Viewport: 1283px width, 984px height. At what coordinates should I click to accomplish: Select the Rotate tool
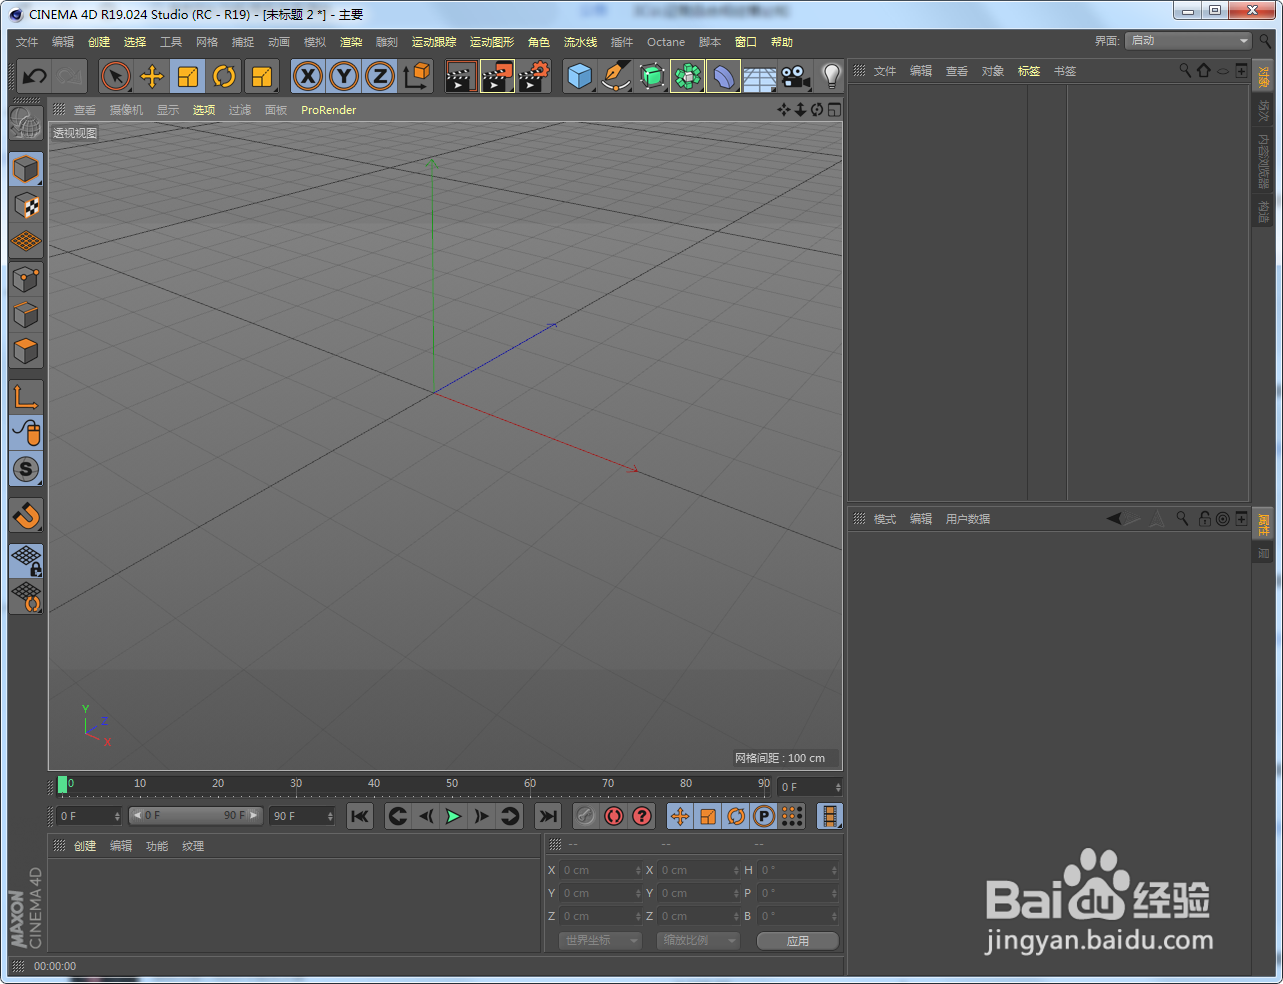(224, 77)
